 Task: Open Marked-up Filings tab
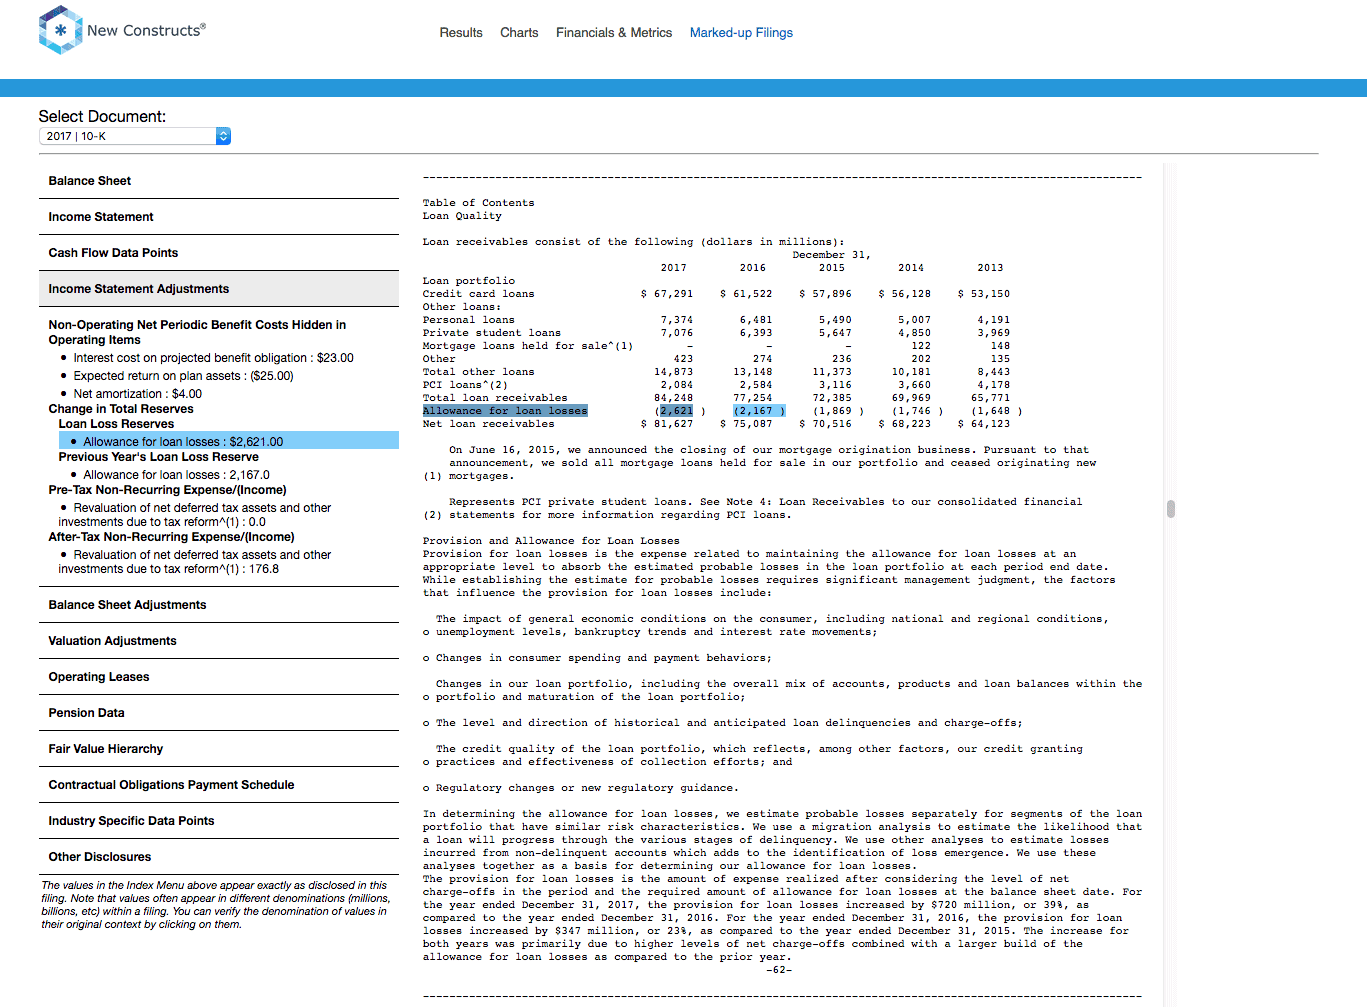(741, 33)
